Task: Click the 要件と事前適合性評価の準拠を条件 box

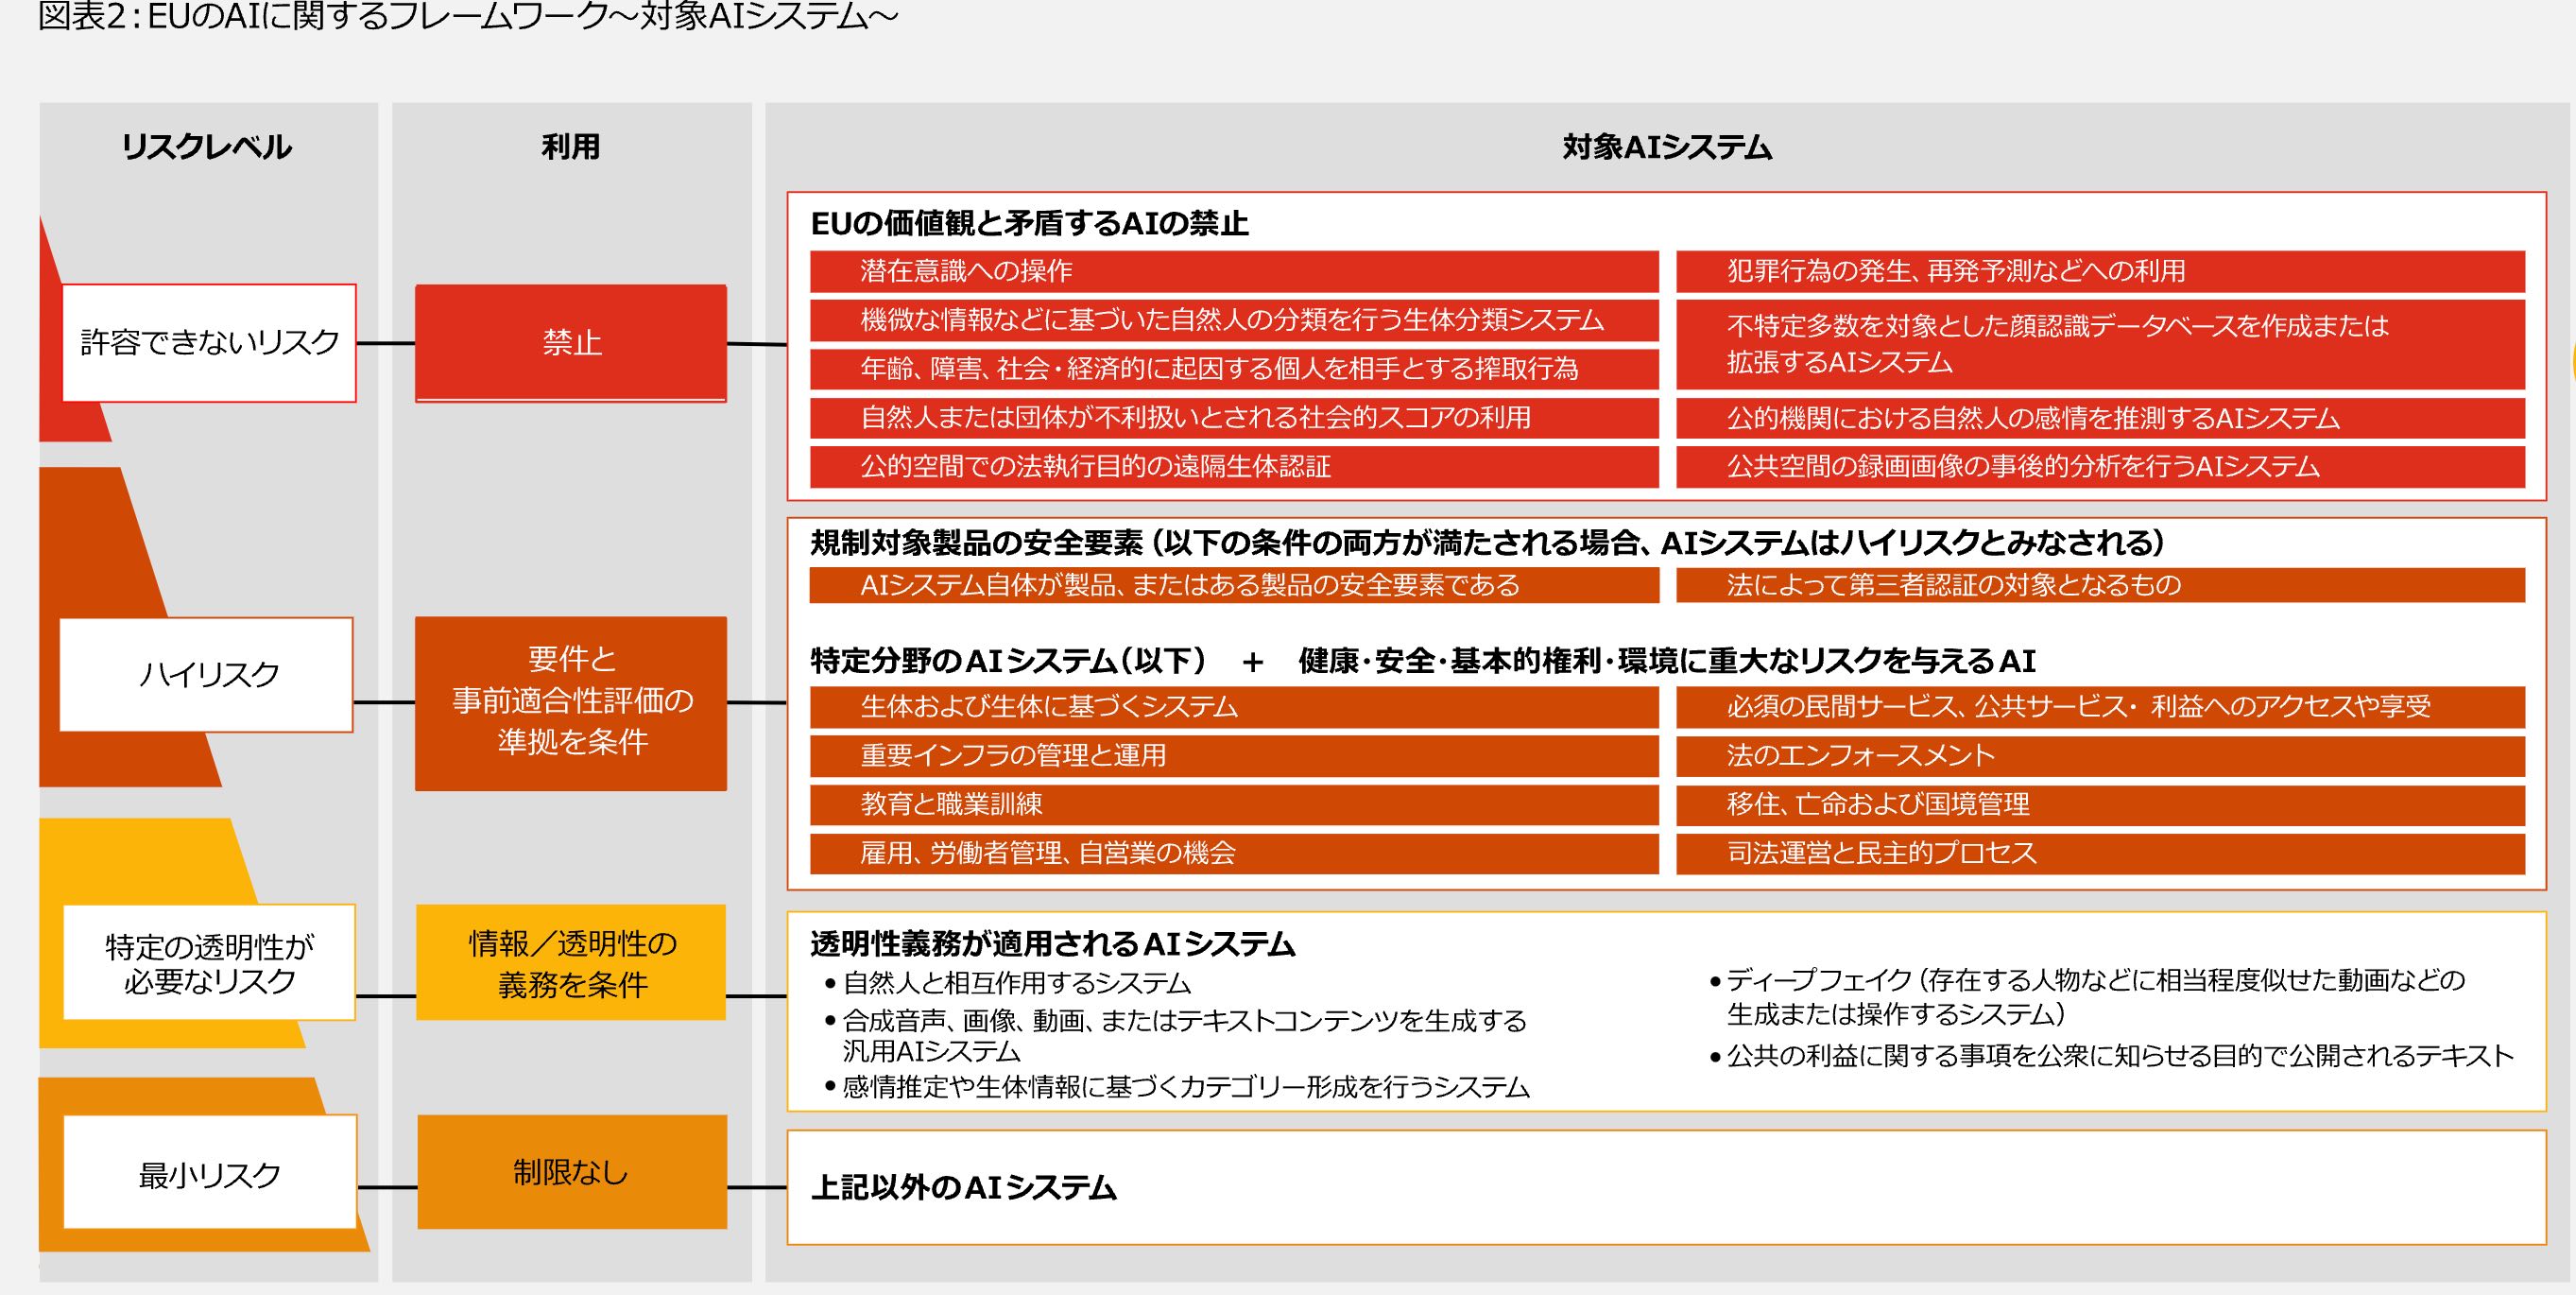Action: point(571,703)
